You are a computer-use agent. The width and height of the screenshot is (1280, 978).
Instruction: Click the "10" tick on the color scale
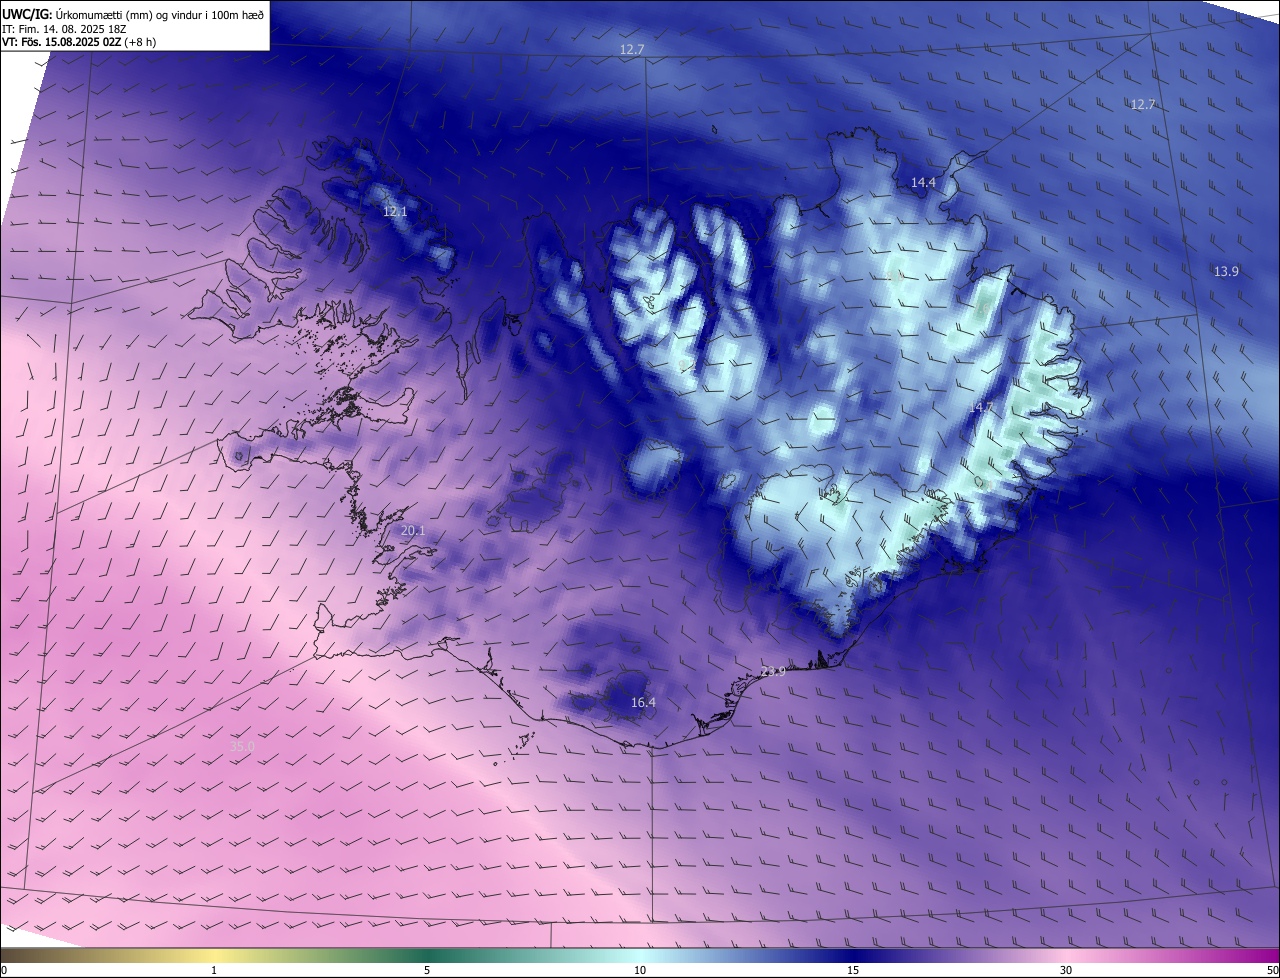640,970
